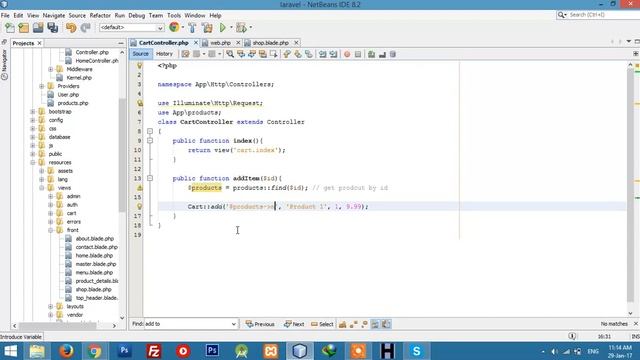This screenshot has width=640, height=360.
Task: Open the File menu
Action: (x=5, y=16)
